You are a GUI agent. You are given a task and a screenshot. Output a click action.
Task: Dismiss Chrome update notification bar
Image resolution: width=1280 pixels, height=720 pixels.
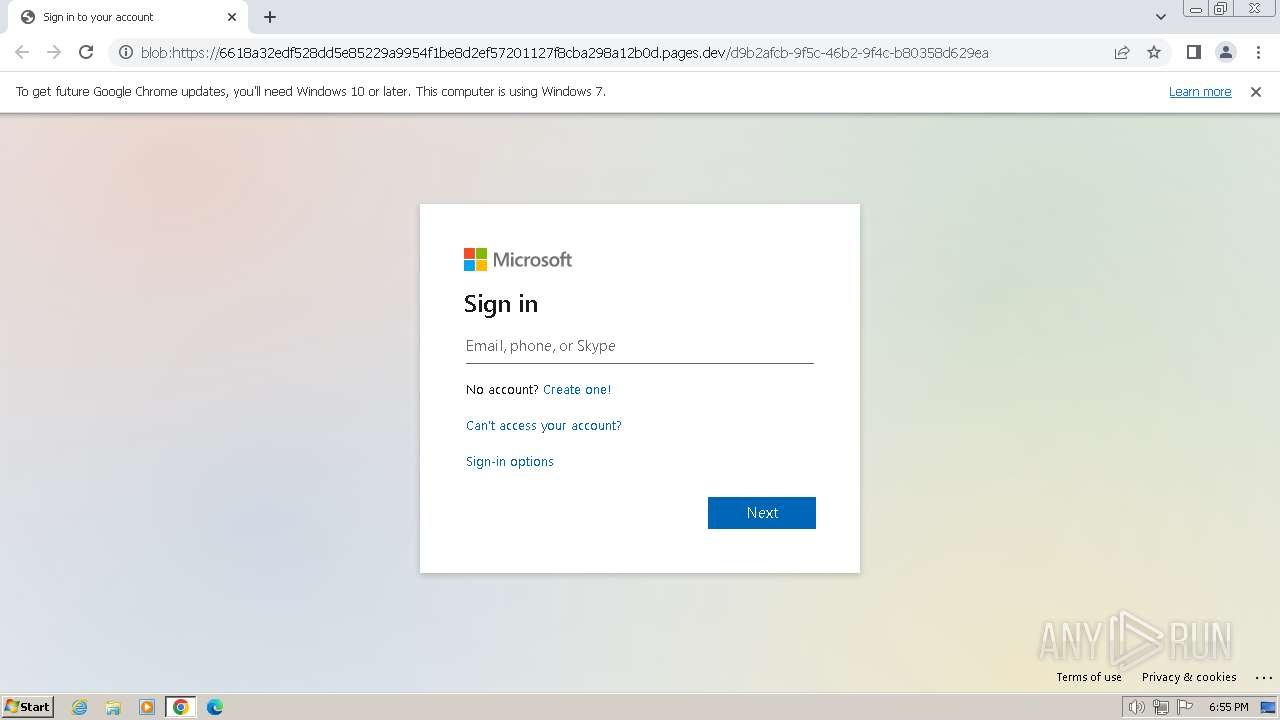[x=1256, y=92]
